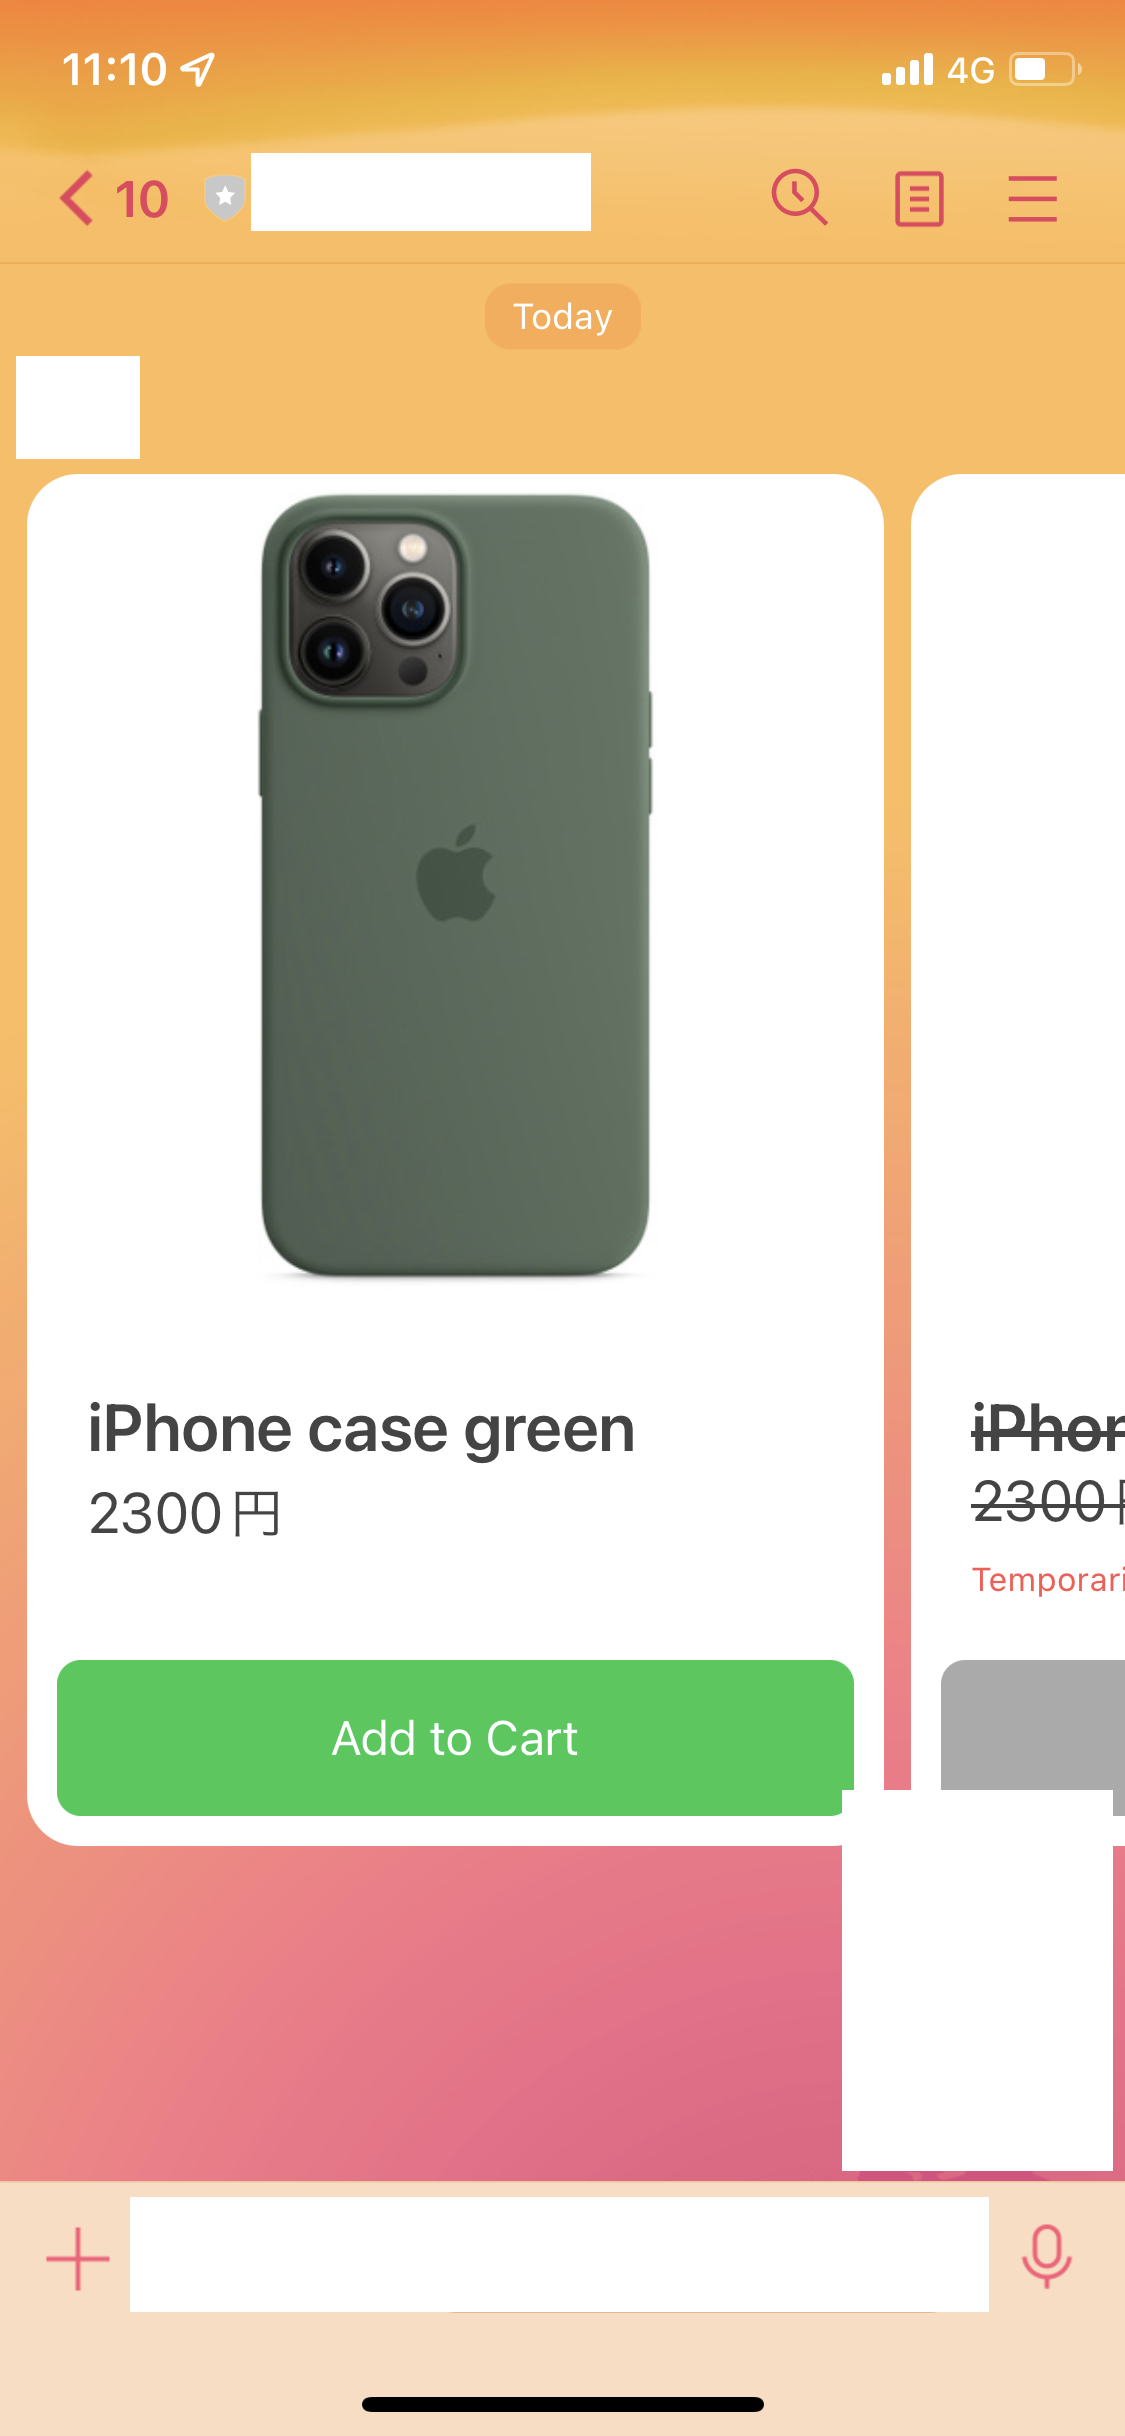Tap the 2300 円 price text
The height and width of the screenshot is (2436, 1125).
pos(185,1513)
